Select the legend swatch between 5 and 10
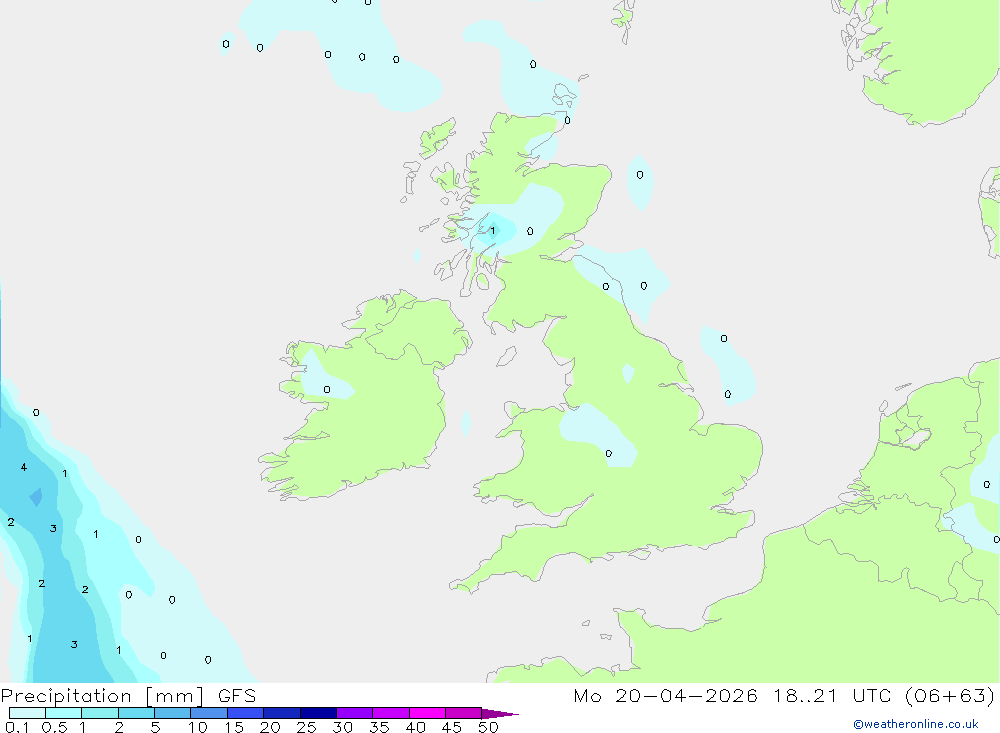 (173, 713)
